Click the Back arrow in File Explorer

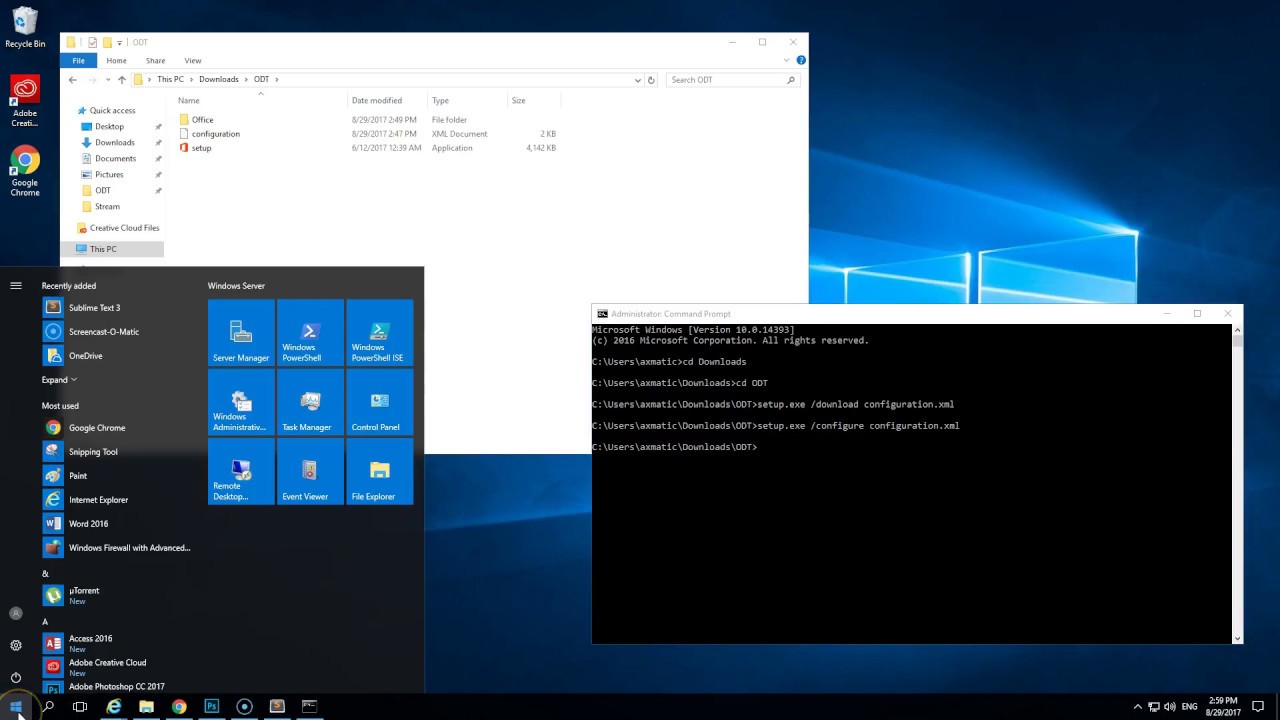pos(72,80)
